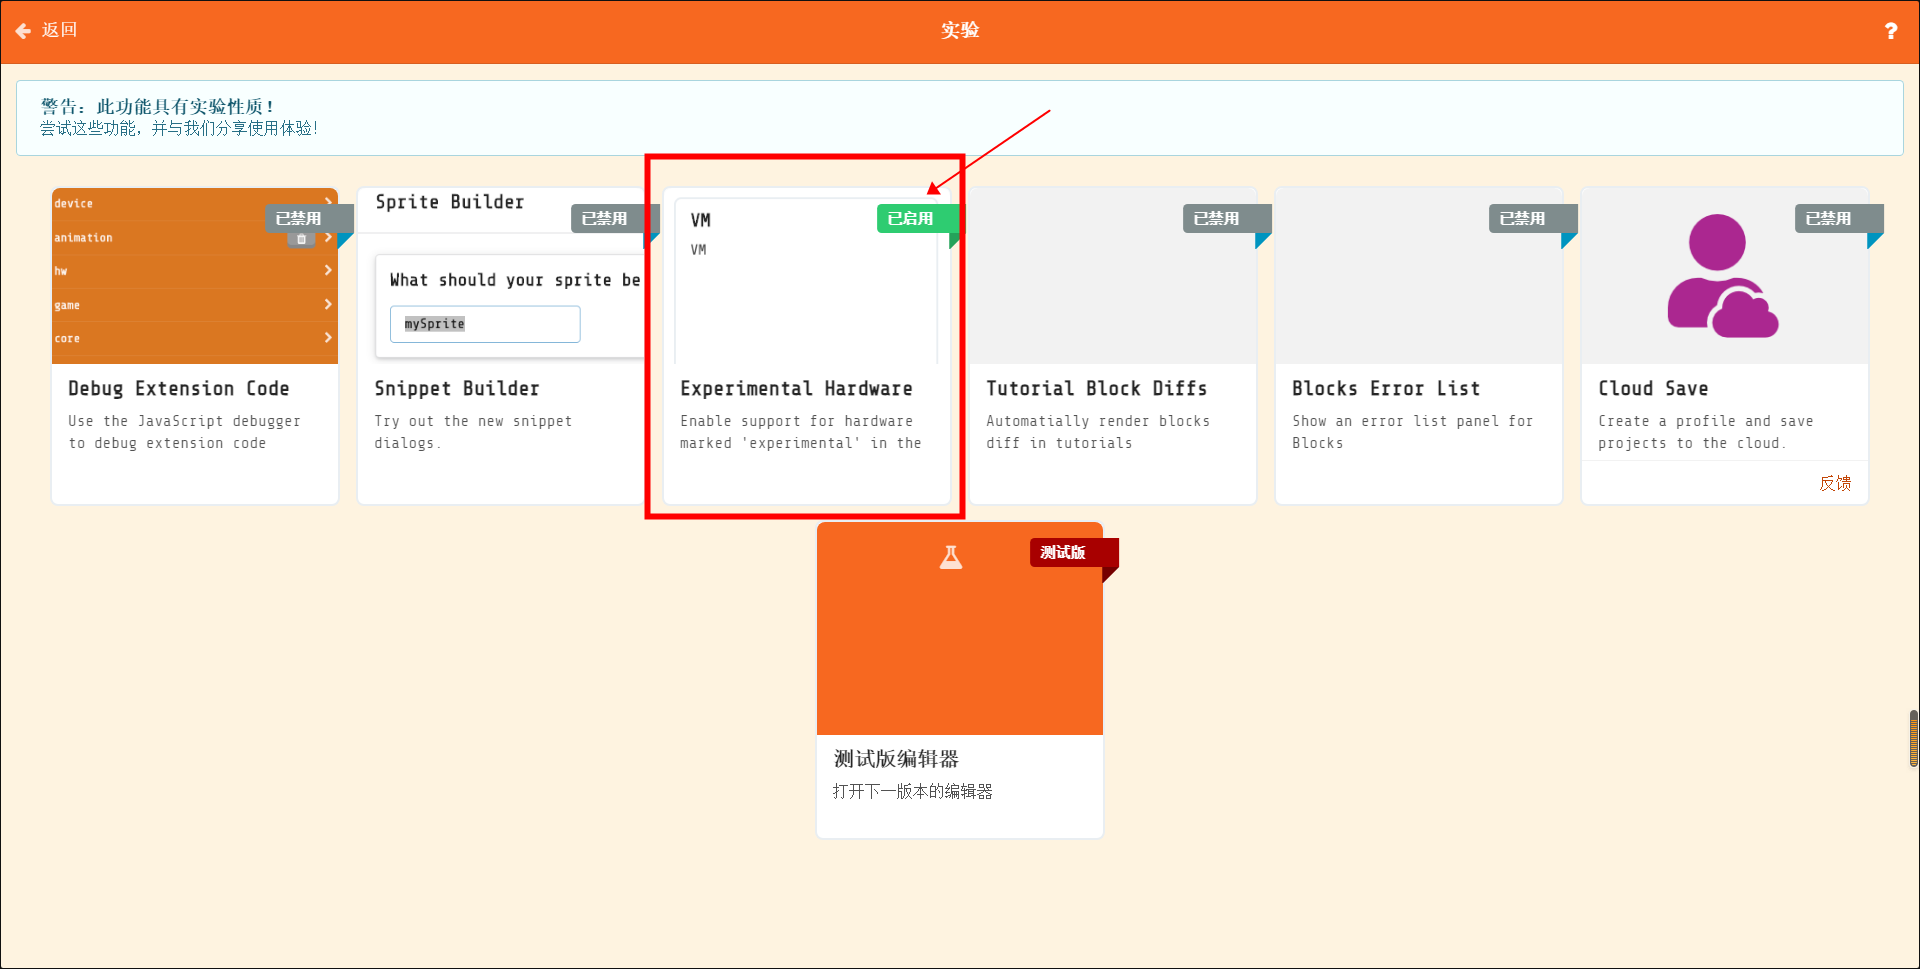Image resolution: width=1920 pixels, height=969 pixels.
Task: Click trash icon in animation row
Action: [x=301, y=239]
